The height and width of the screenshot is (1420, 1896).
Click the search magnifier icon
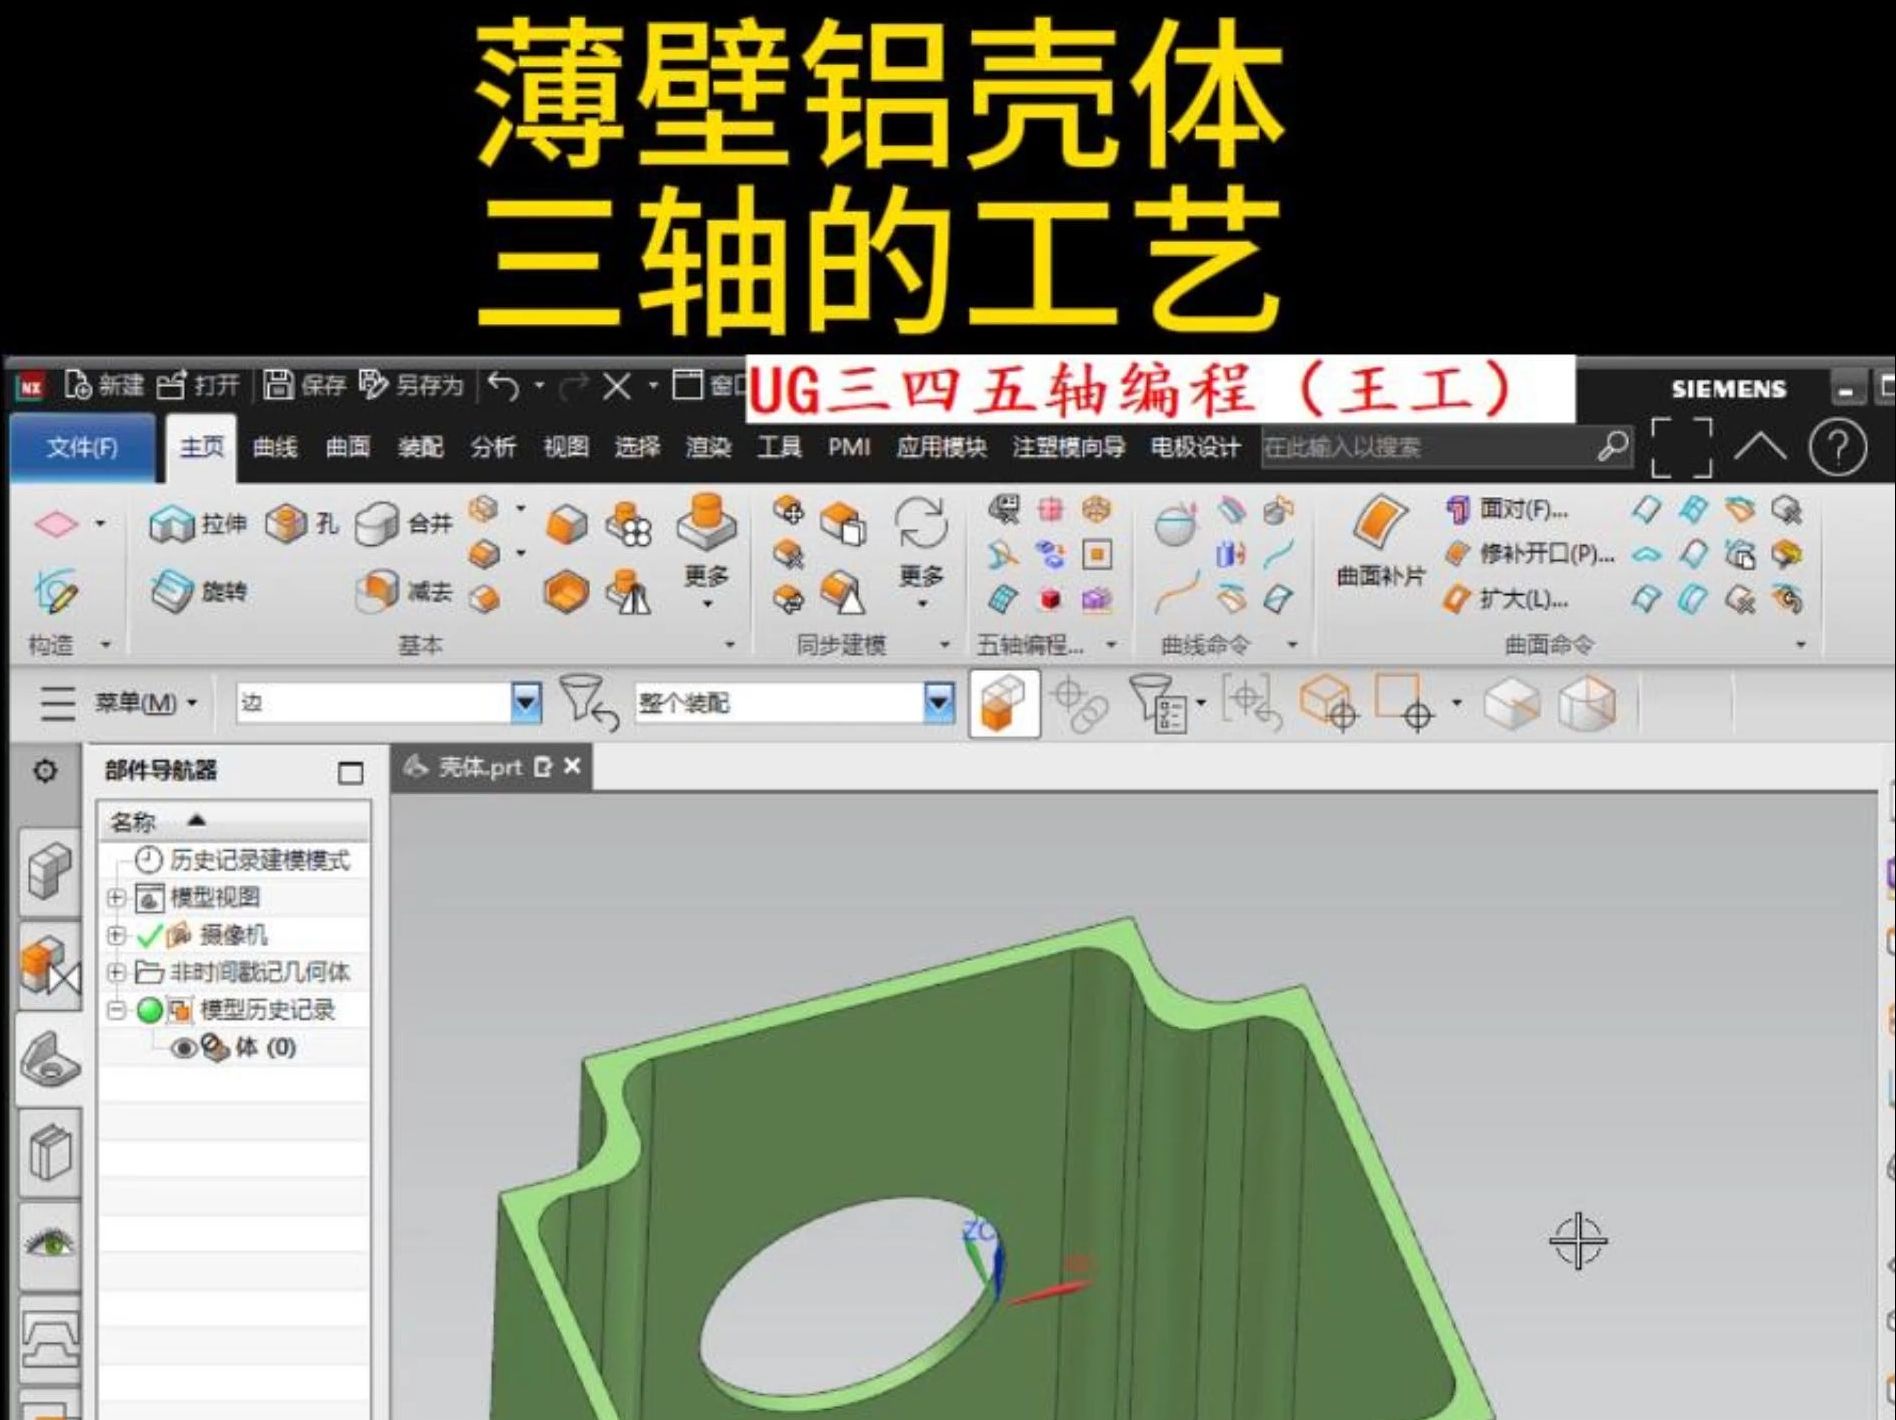click(1612, 447)
